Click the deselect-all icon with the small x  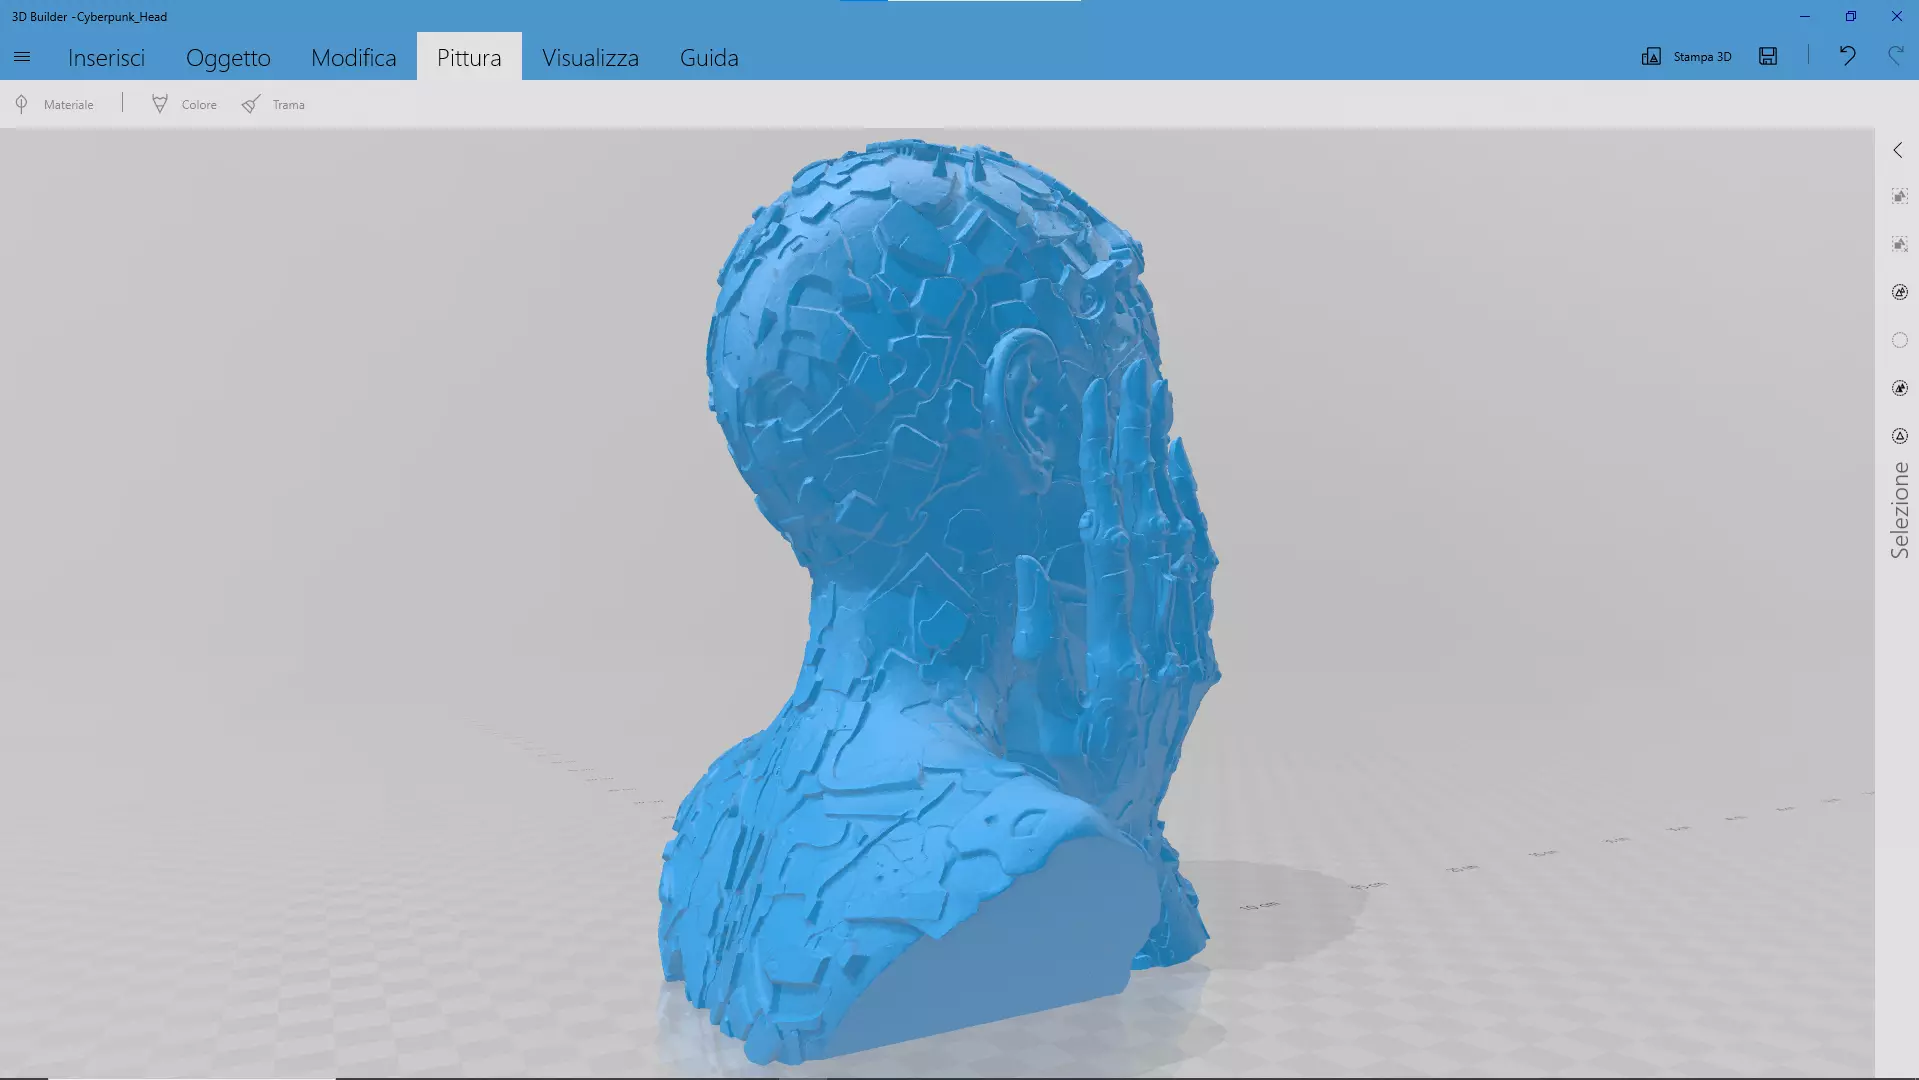click(x=1900, y=244)
